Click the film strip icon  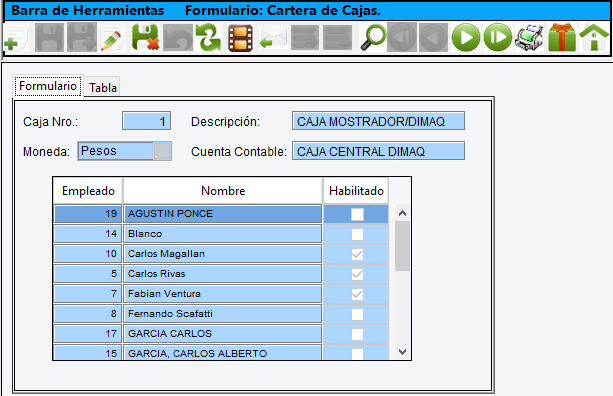coord(240,38)
